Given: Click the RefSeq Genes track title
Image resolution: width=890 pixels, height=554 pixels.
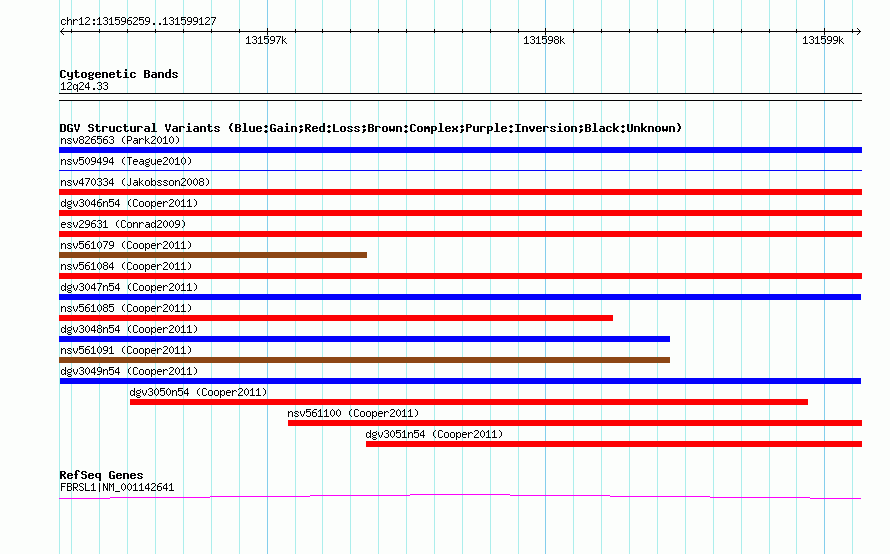Looking at the screenshot, I should (x=101, y=475).
